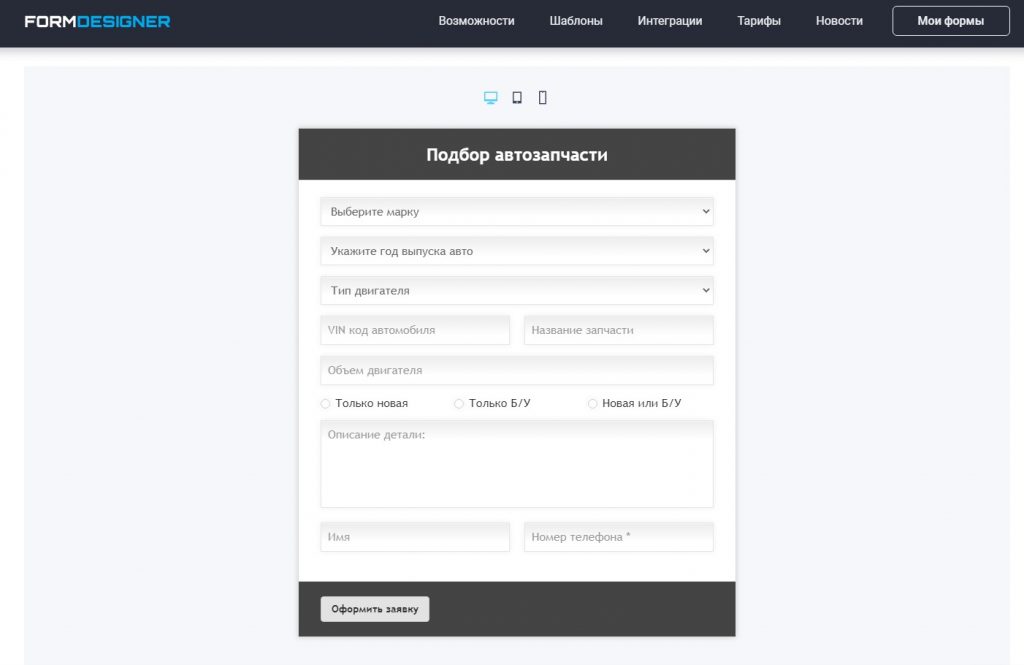Click the "Мои формы" button
This screenshot has height=665, width=1024.
click(950, 21)
